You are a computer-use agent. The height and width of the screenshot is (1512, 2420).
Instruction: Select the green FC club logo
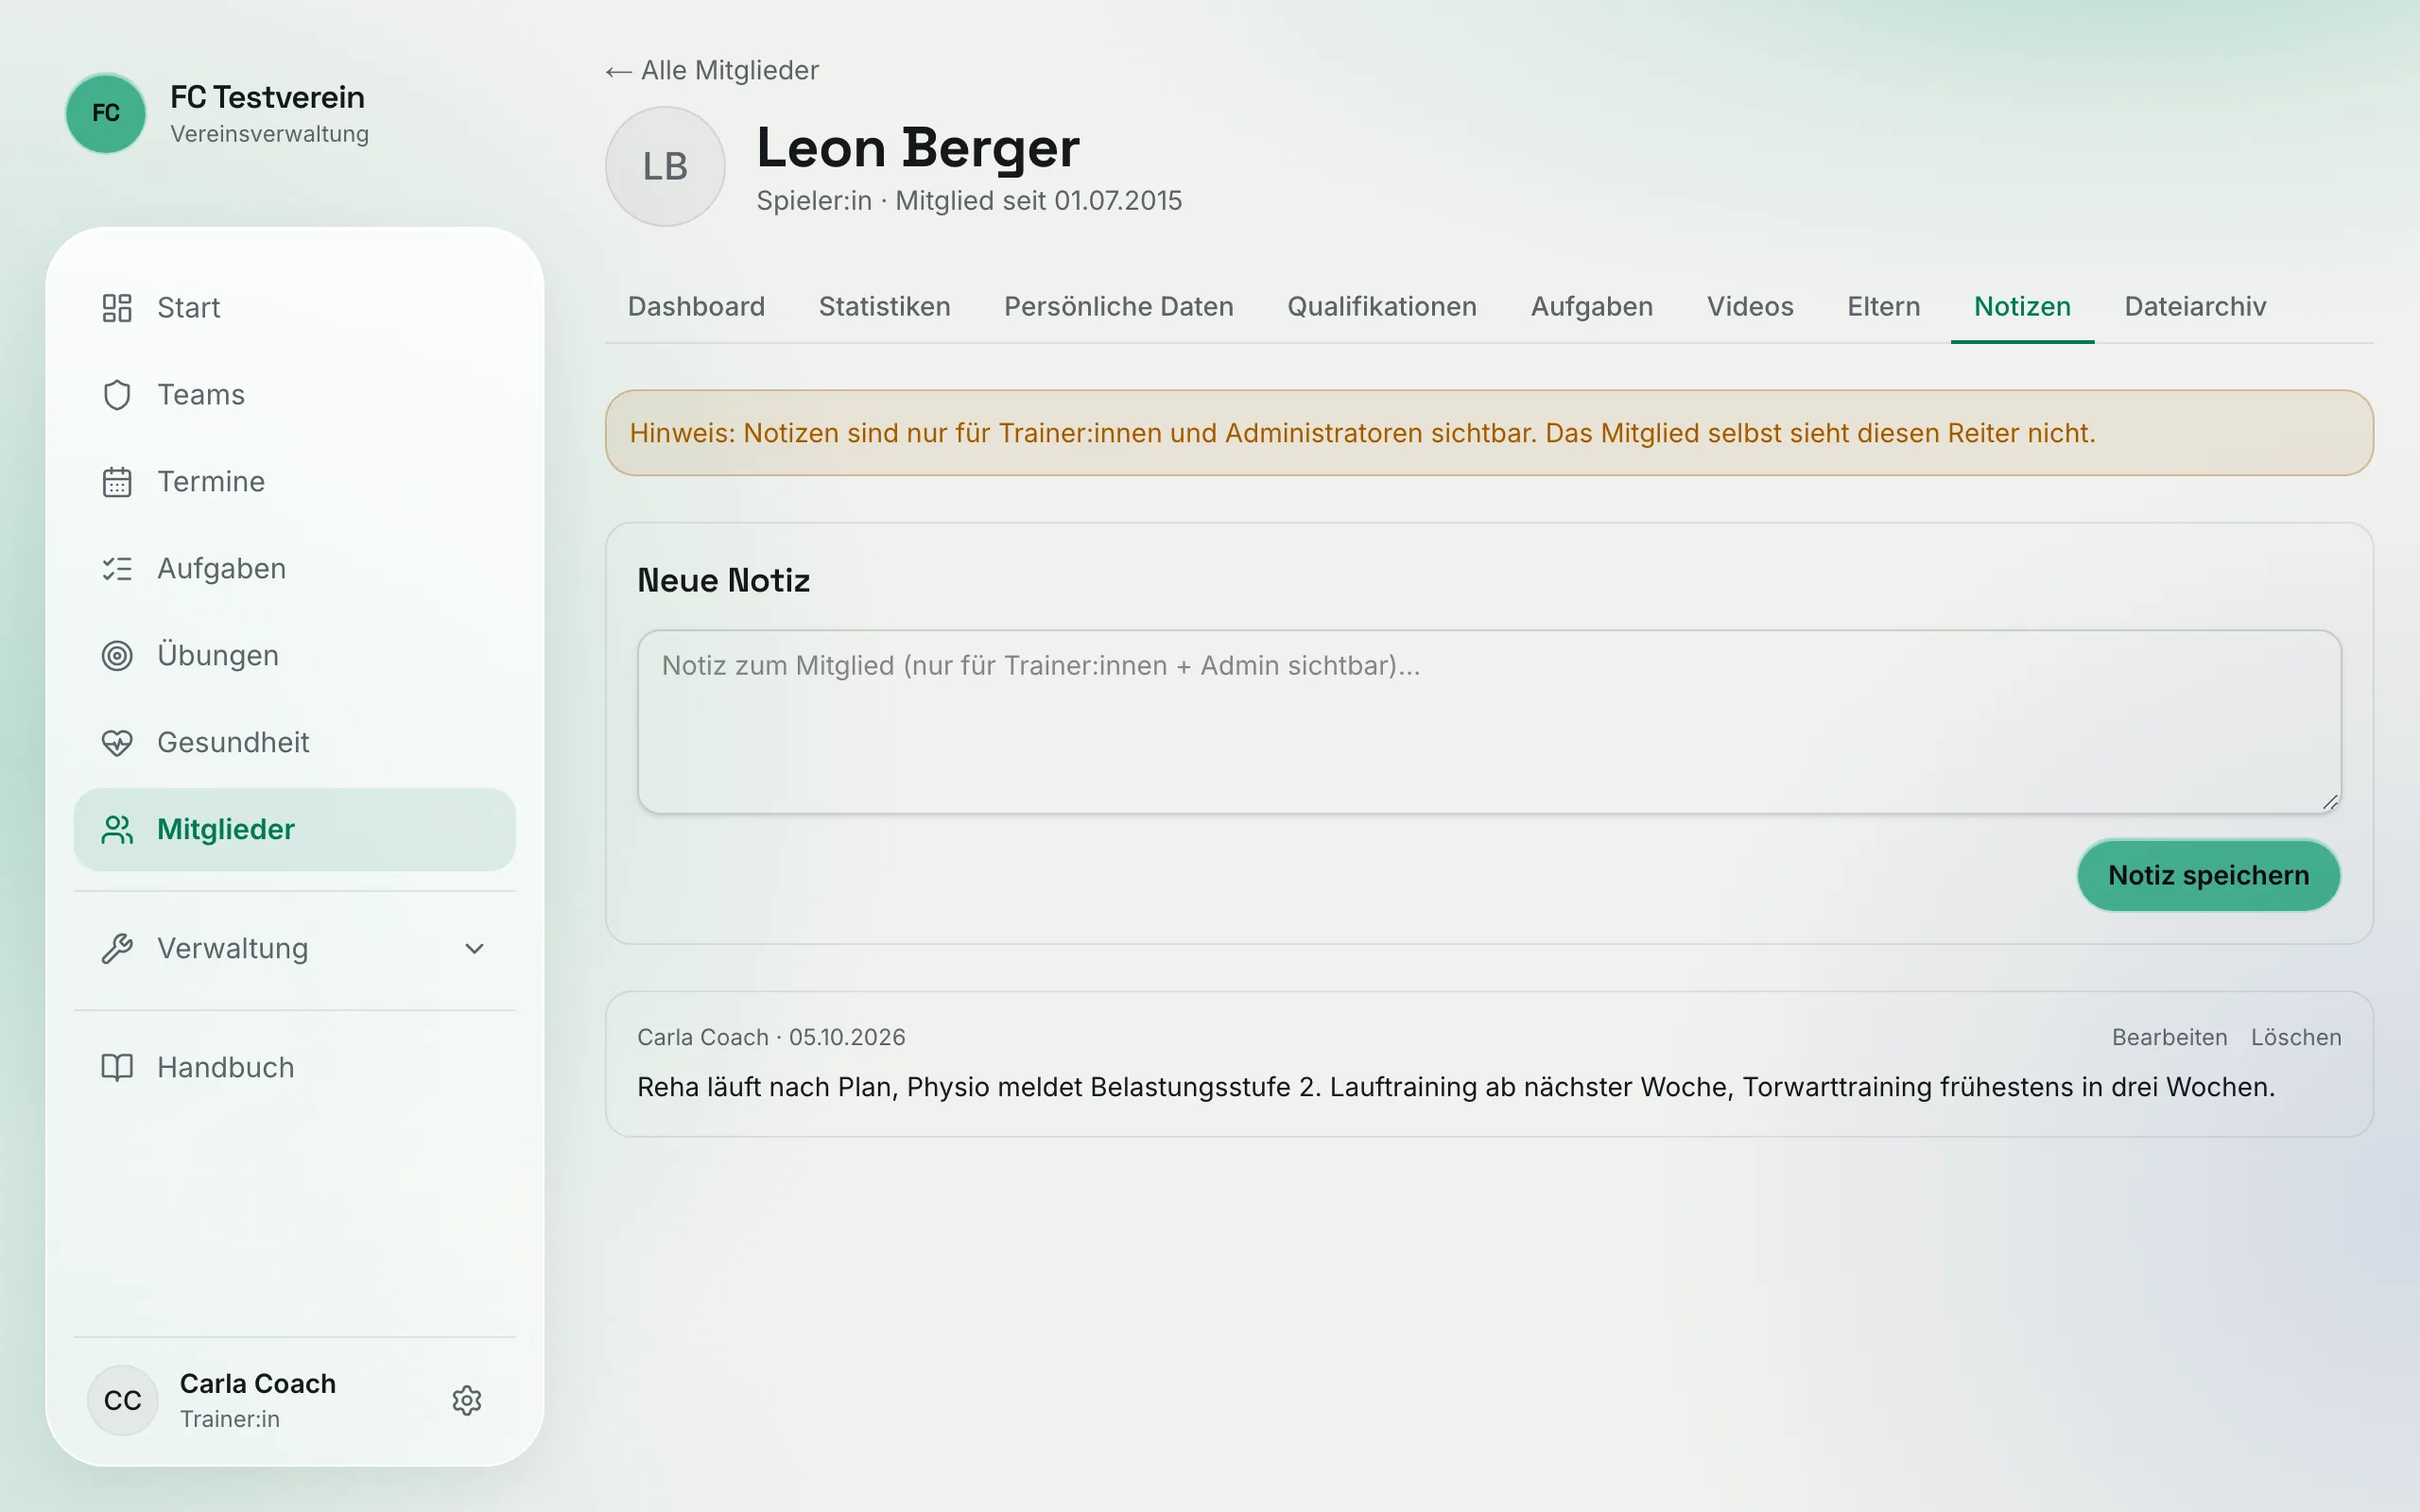point(106,113)
